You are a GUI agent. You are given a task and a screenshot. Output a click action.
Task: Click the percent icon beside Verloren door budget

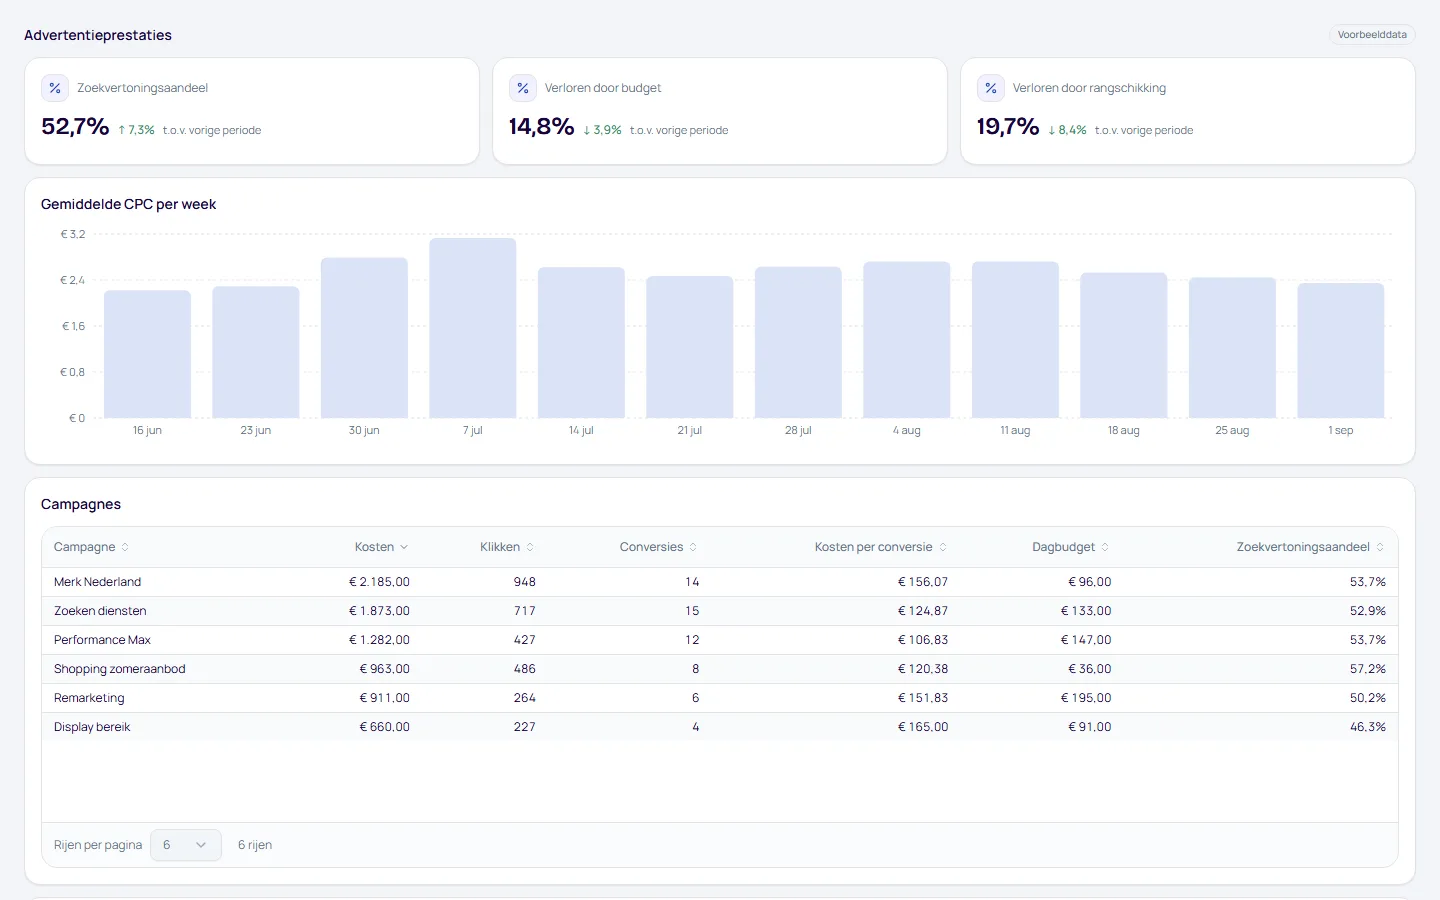pos(523,88)
